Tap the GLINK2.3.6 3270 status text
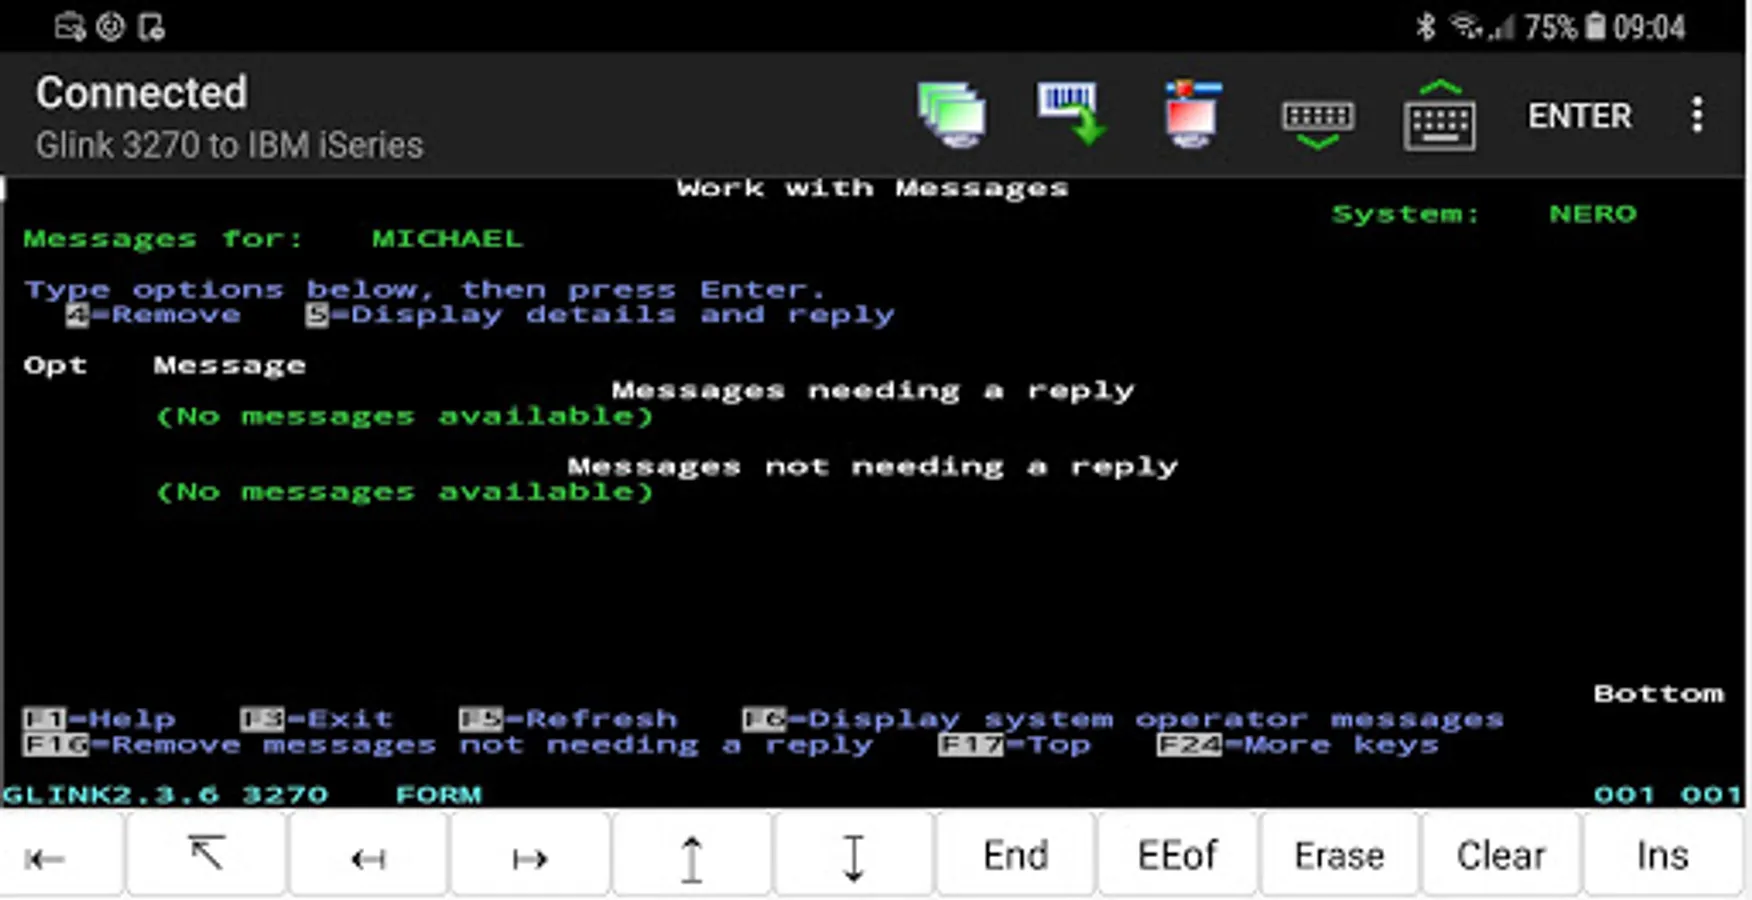This screenshot has width=1752, height=900. coord(165,795)
